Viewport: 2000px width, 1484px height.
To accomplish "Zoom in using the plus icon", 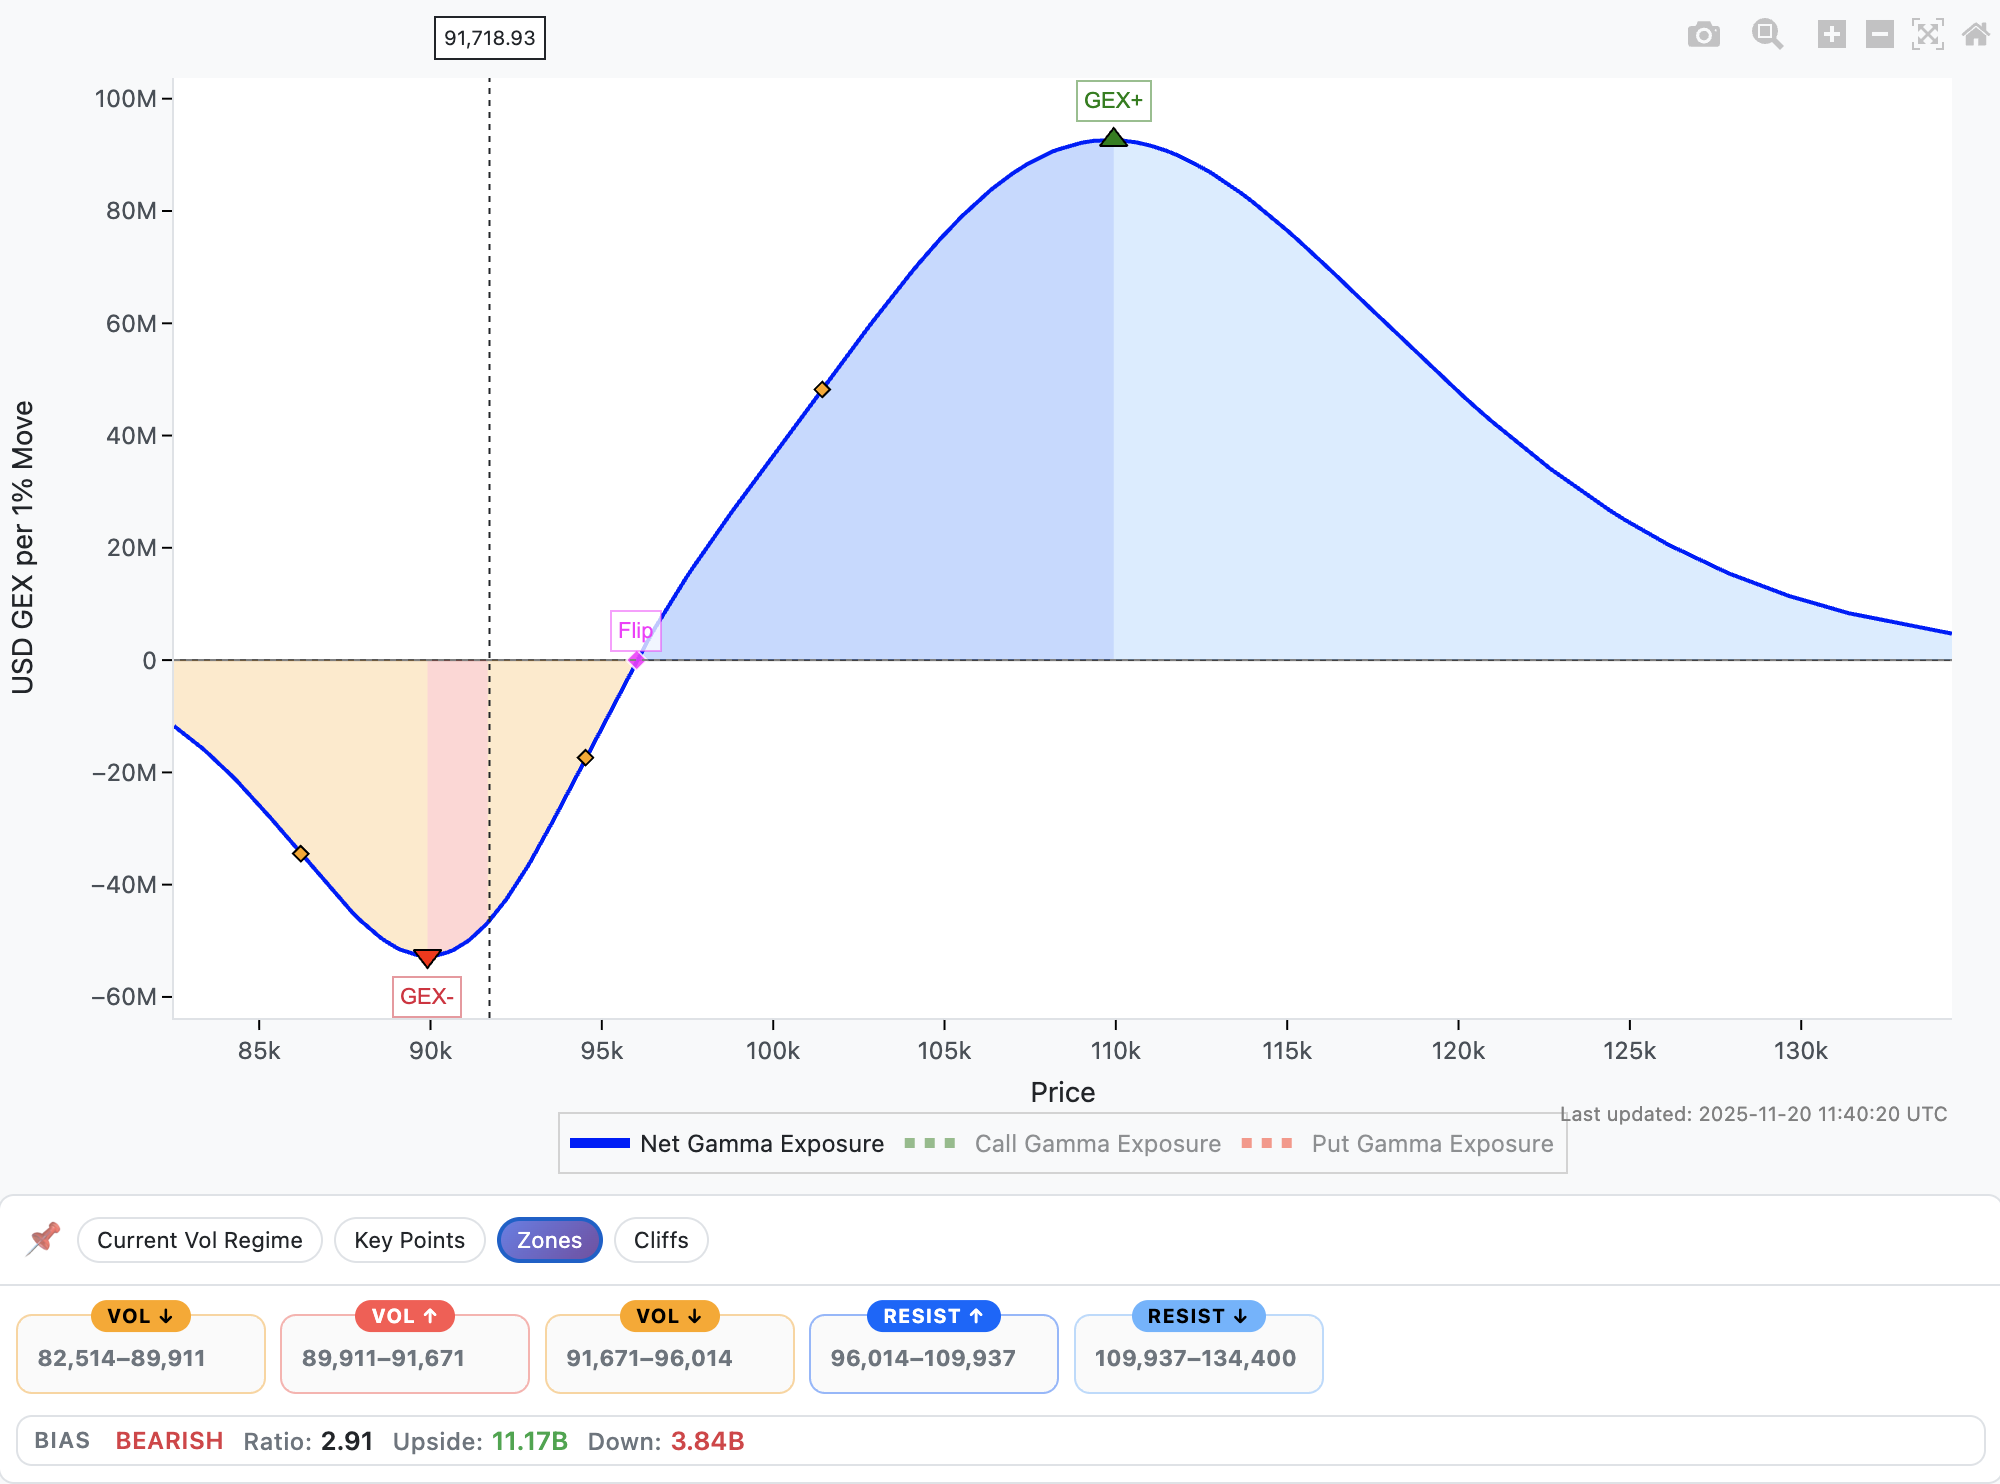I will 1831,33.
